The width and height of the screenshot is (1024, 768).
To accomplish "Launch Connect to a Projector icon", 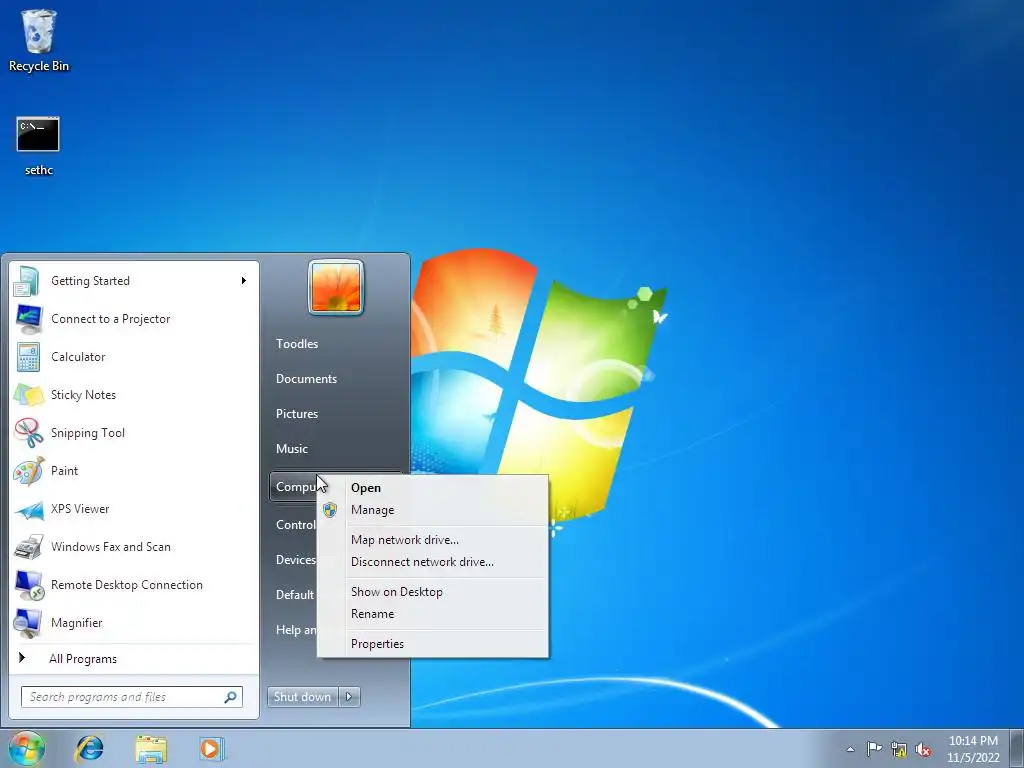I will [28, 319].
